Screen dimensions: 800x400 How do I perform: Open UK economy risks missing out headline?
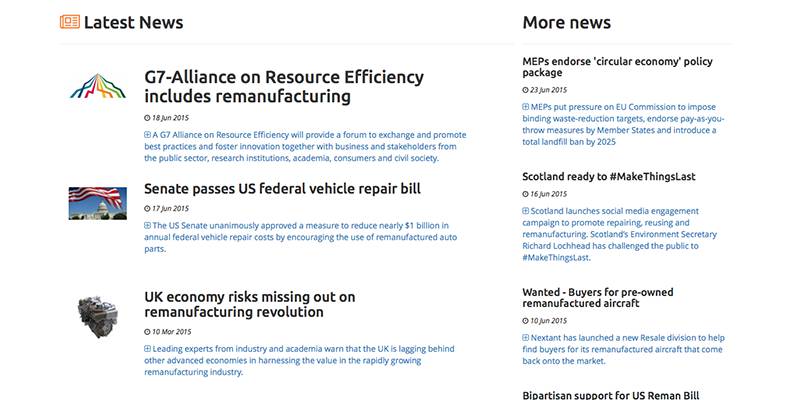click(250, 304)
